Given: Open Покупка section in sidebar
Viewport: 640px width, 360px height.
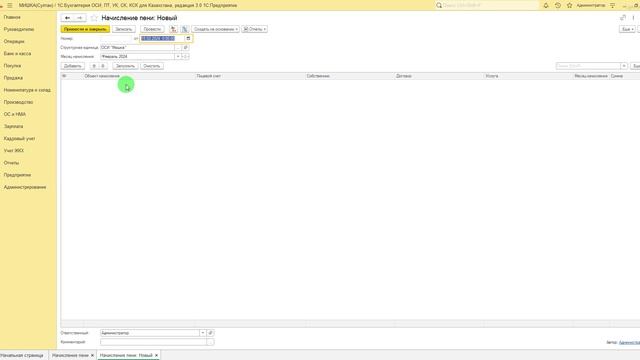Looking at the screenshot, I should pos(12,66).
